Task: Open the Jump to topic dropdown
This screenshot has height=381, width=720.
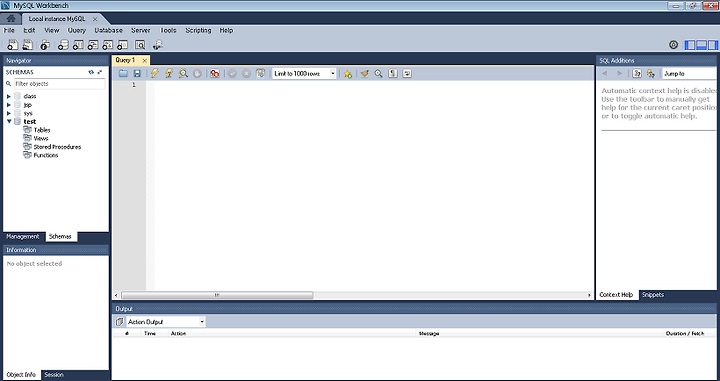Action: point(690,73)
